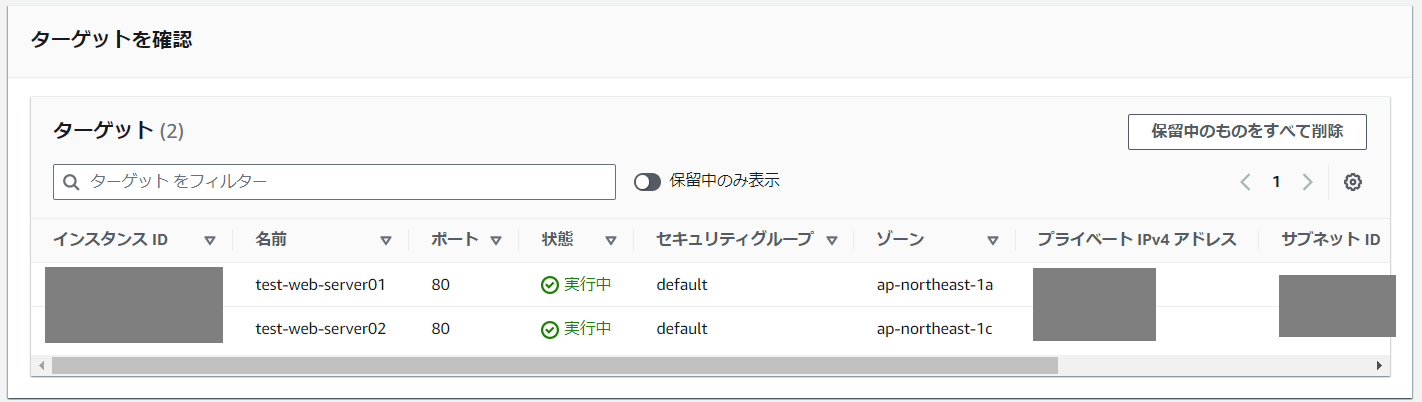Image resolution: width=1422 pixels, height=402 pixels.
Task: Sort by インスタンス ID column arrow
Action: tap(210, 240)
